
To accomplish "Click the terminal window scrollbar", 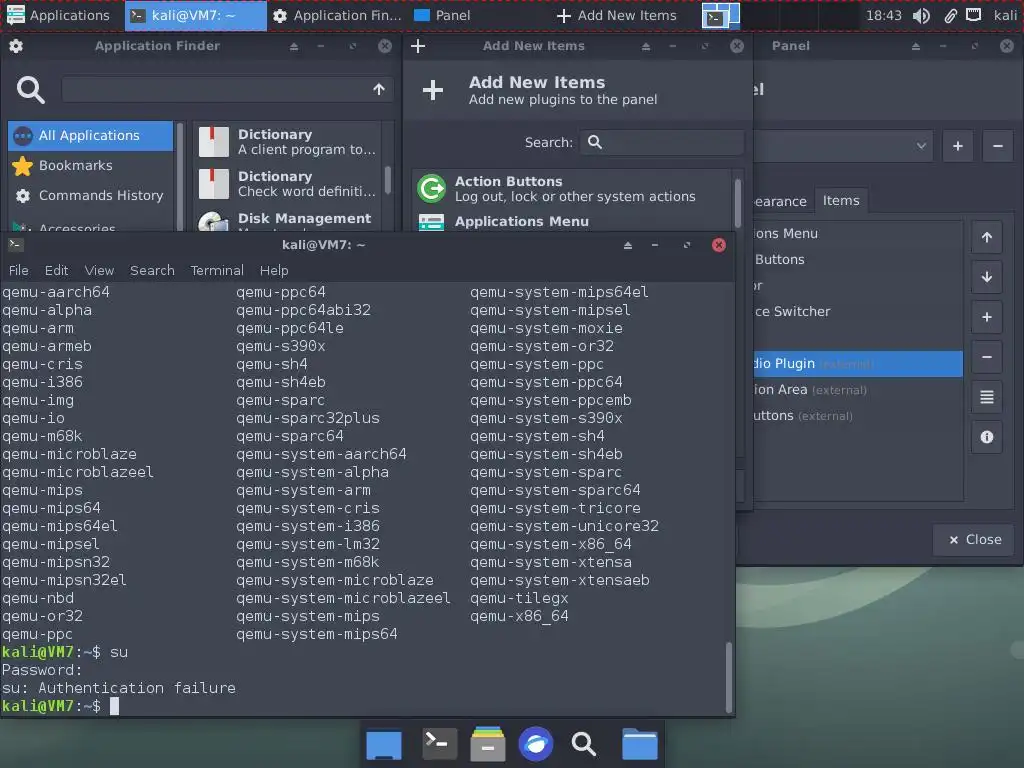I will coord(729,678).
